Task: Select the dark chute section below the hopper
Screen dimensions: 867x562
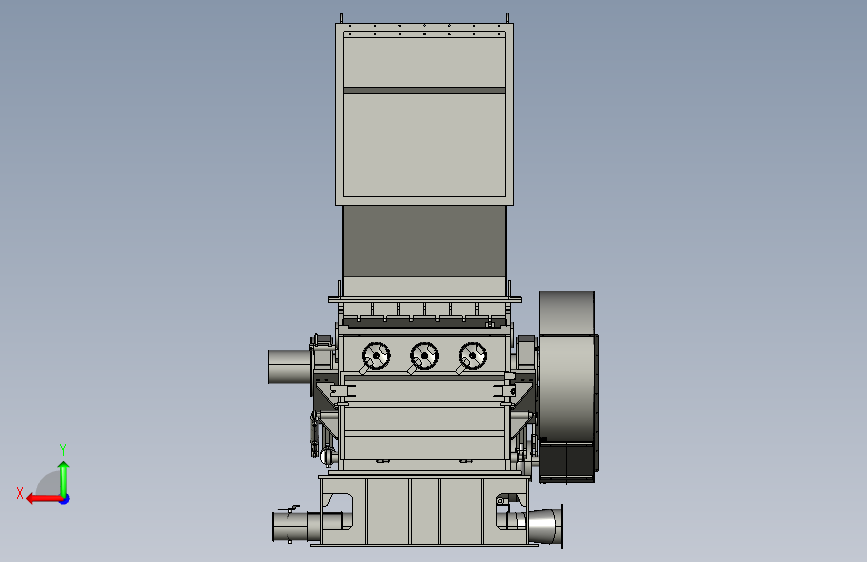Action: pos(424,241)
